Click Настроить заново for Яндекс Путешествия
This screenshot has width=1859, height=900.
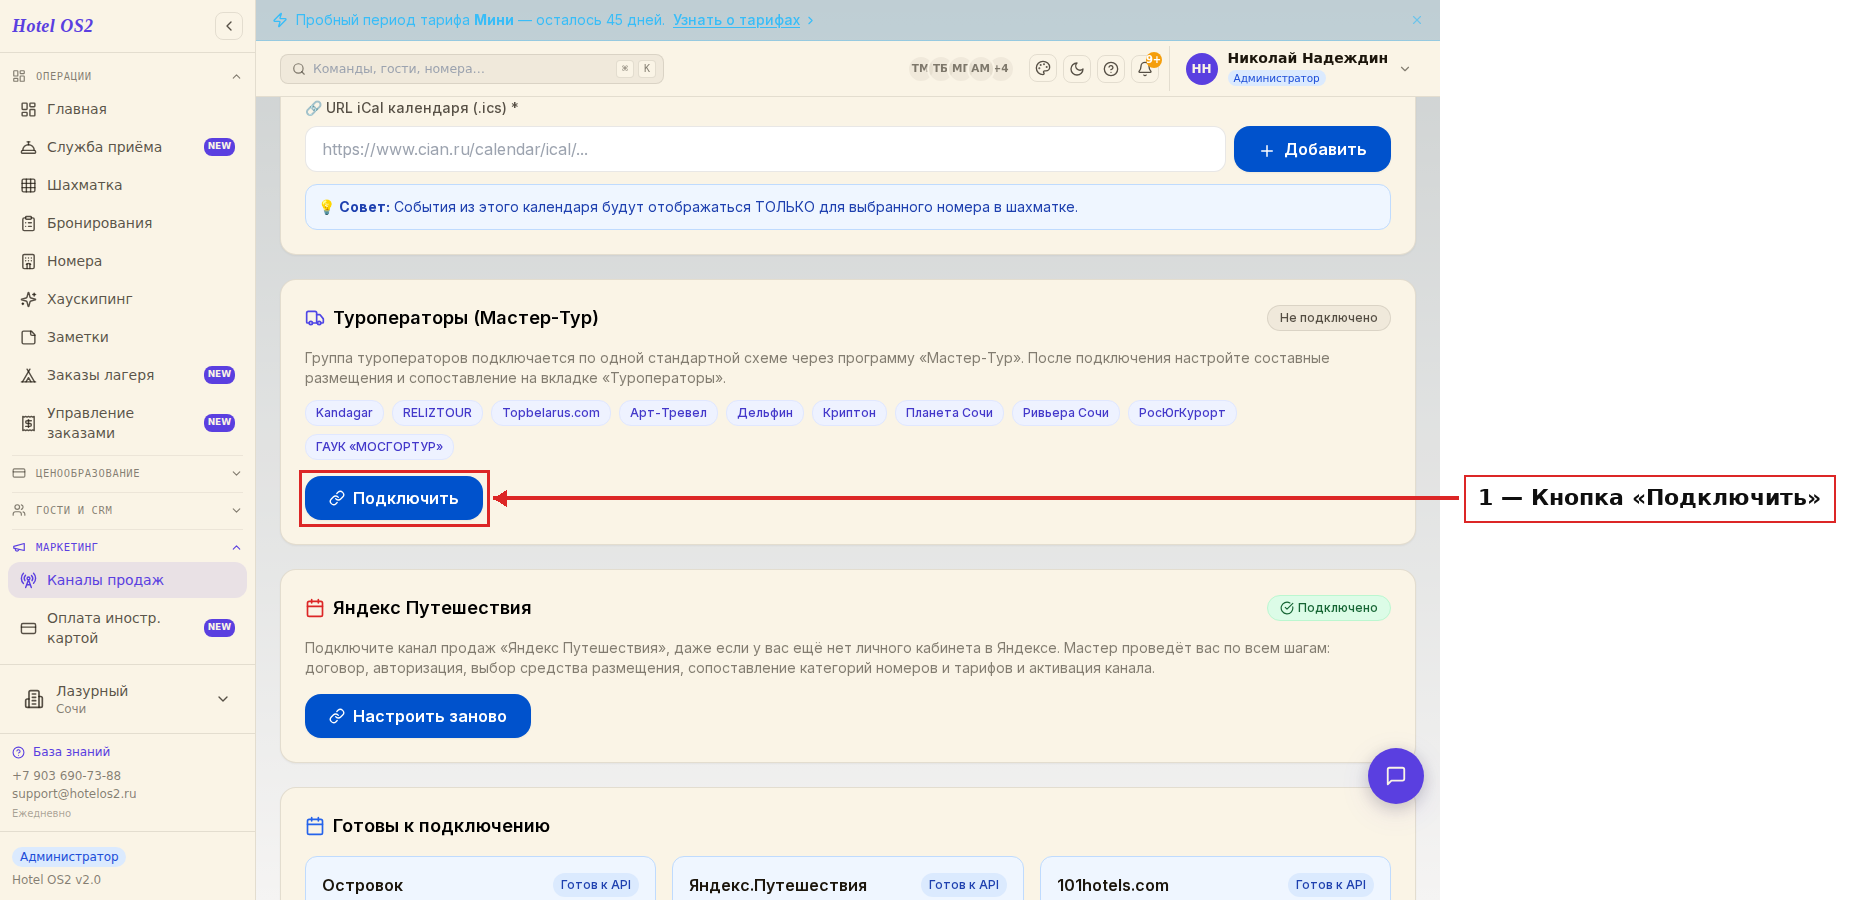click(418, 716)
